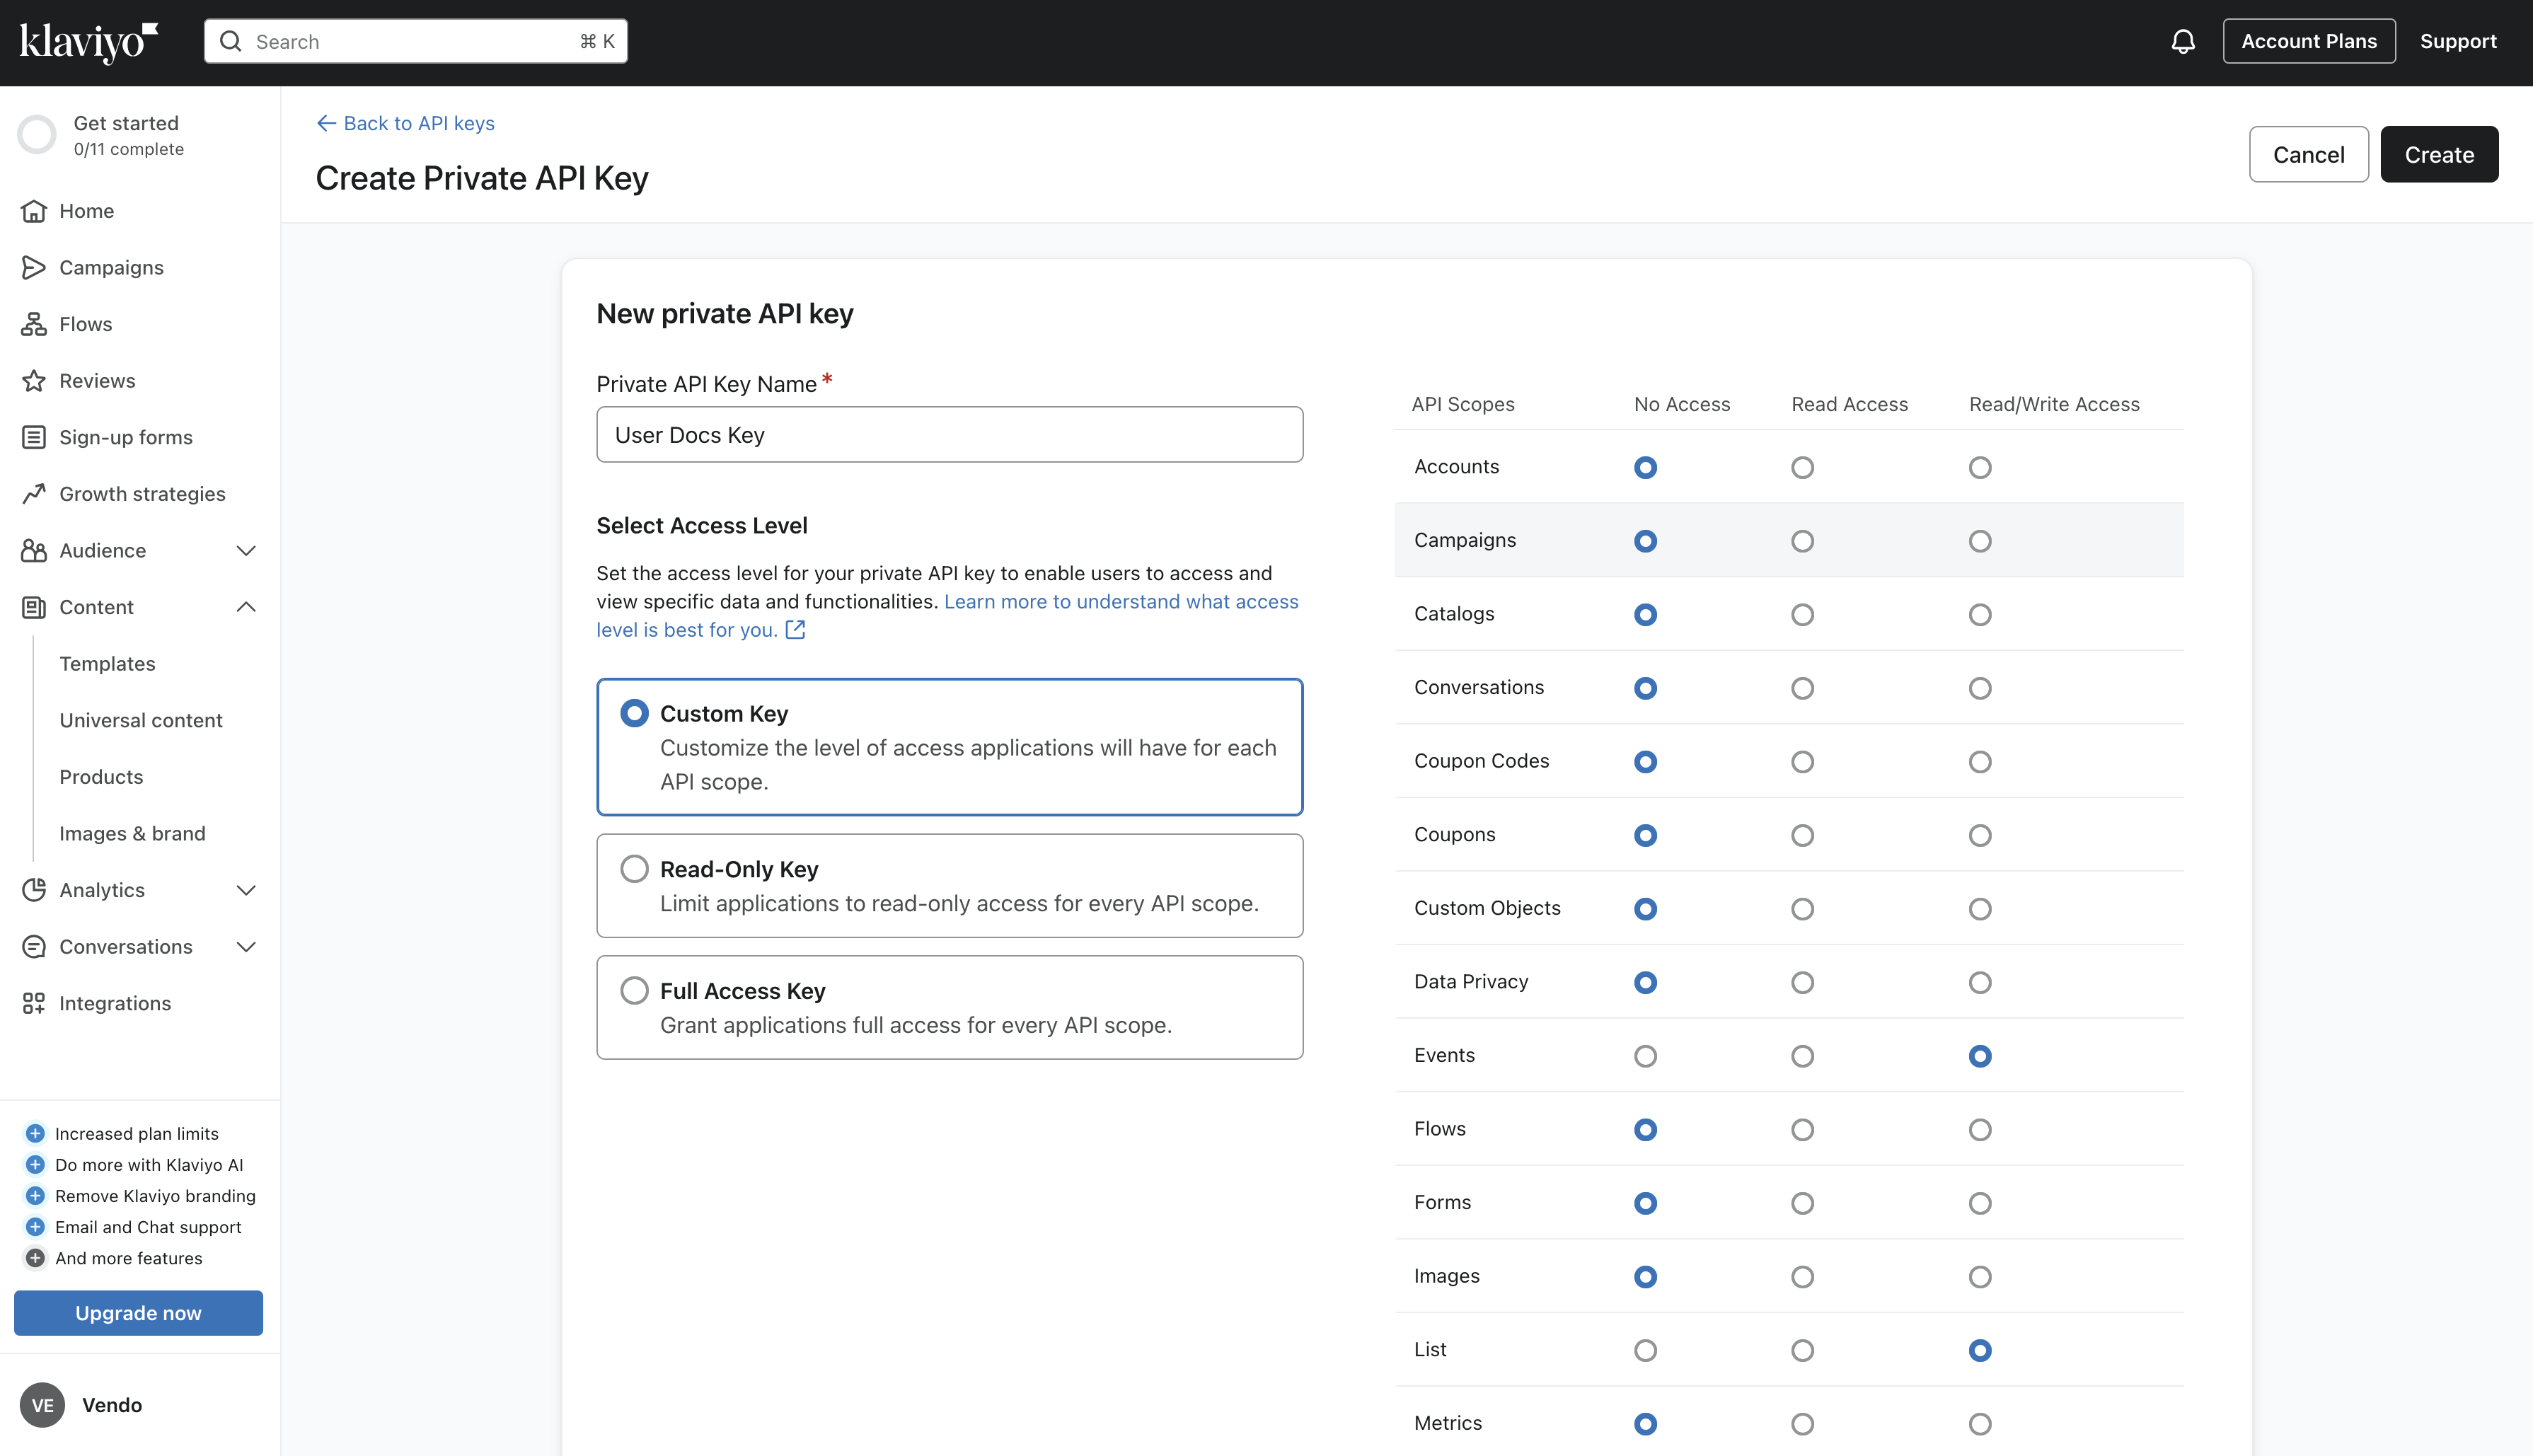
Task: Set Coupons to Read Access
Action: click(1802, 836)
